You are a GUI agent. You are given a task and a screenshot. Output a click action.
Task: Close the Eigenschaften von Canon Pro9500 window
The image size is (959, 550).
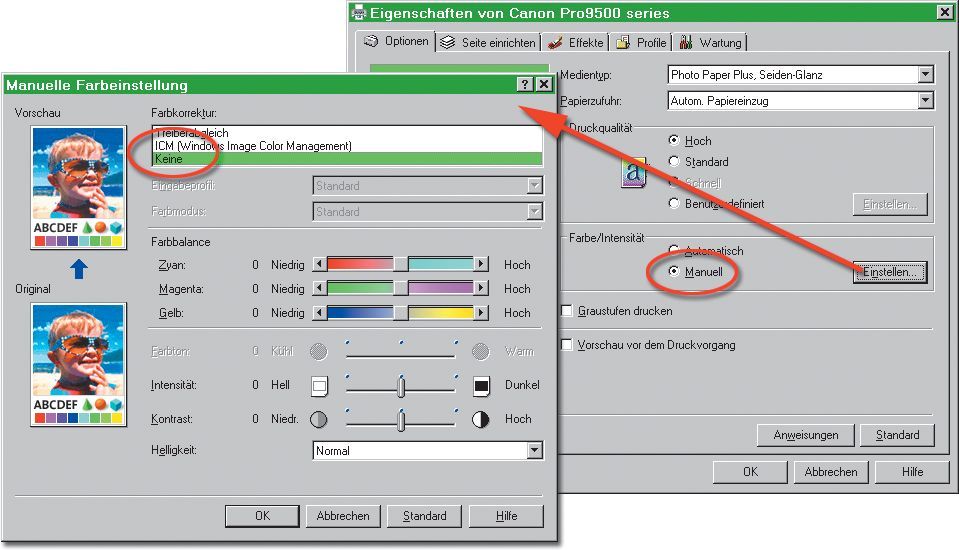pos(944,12)
